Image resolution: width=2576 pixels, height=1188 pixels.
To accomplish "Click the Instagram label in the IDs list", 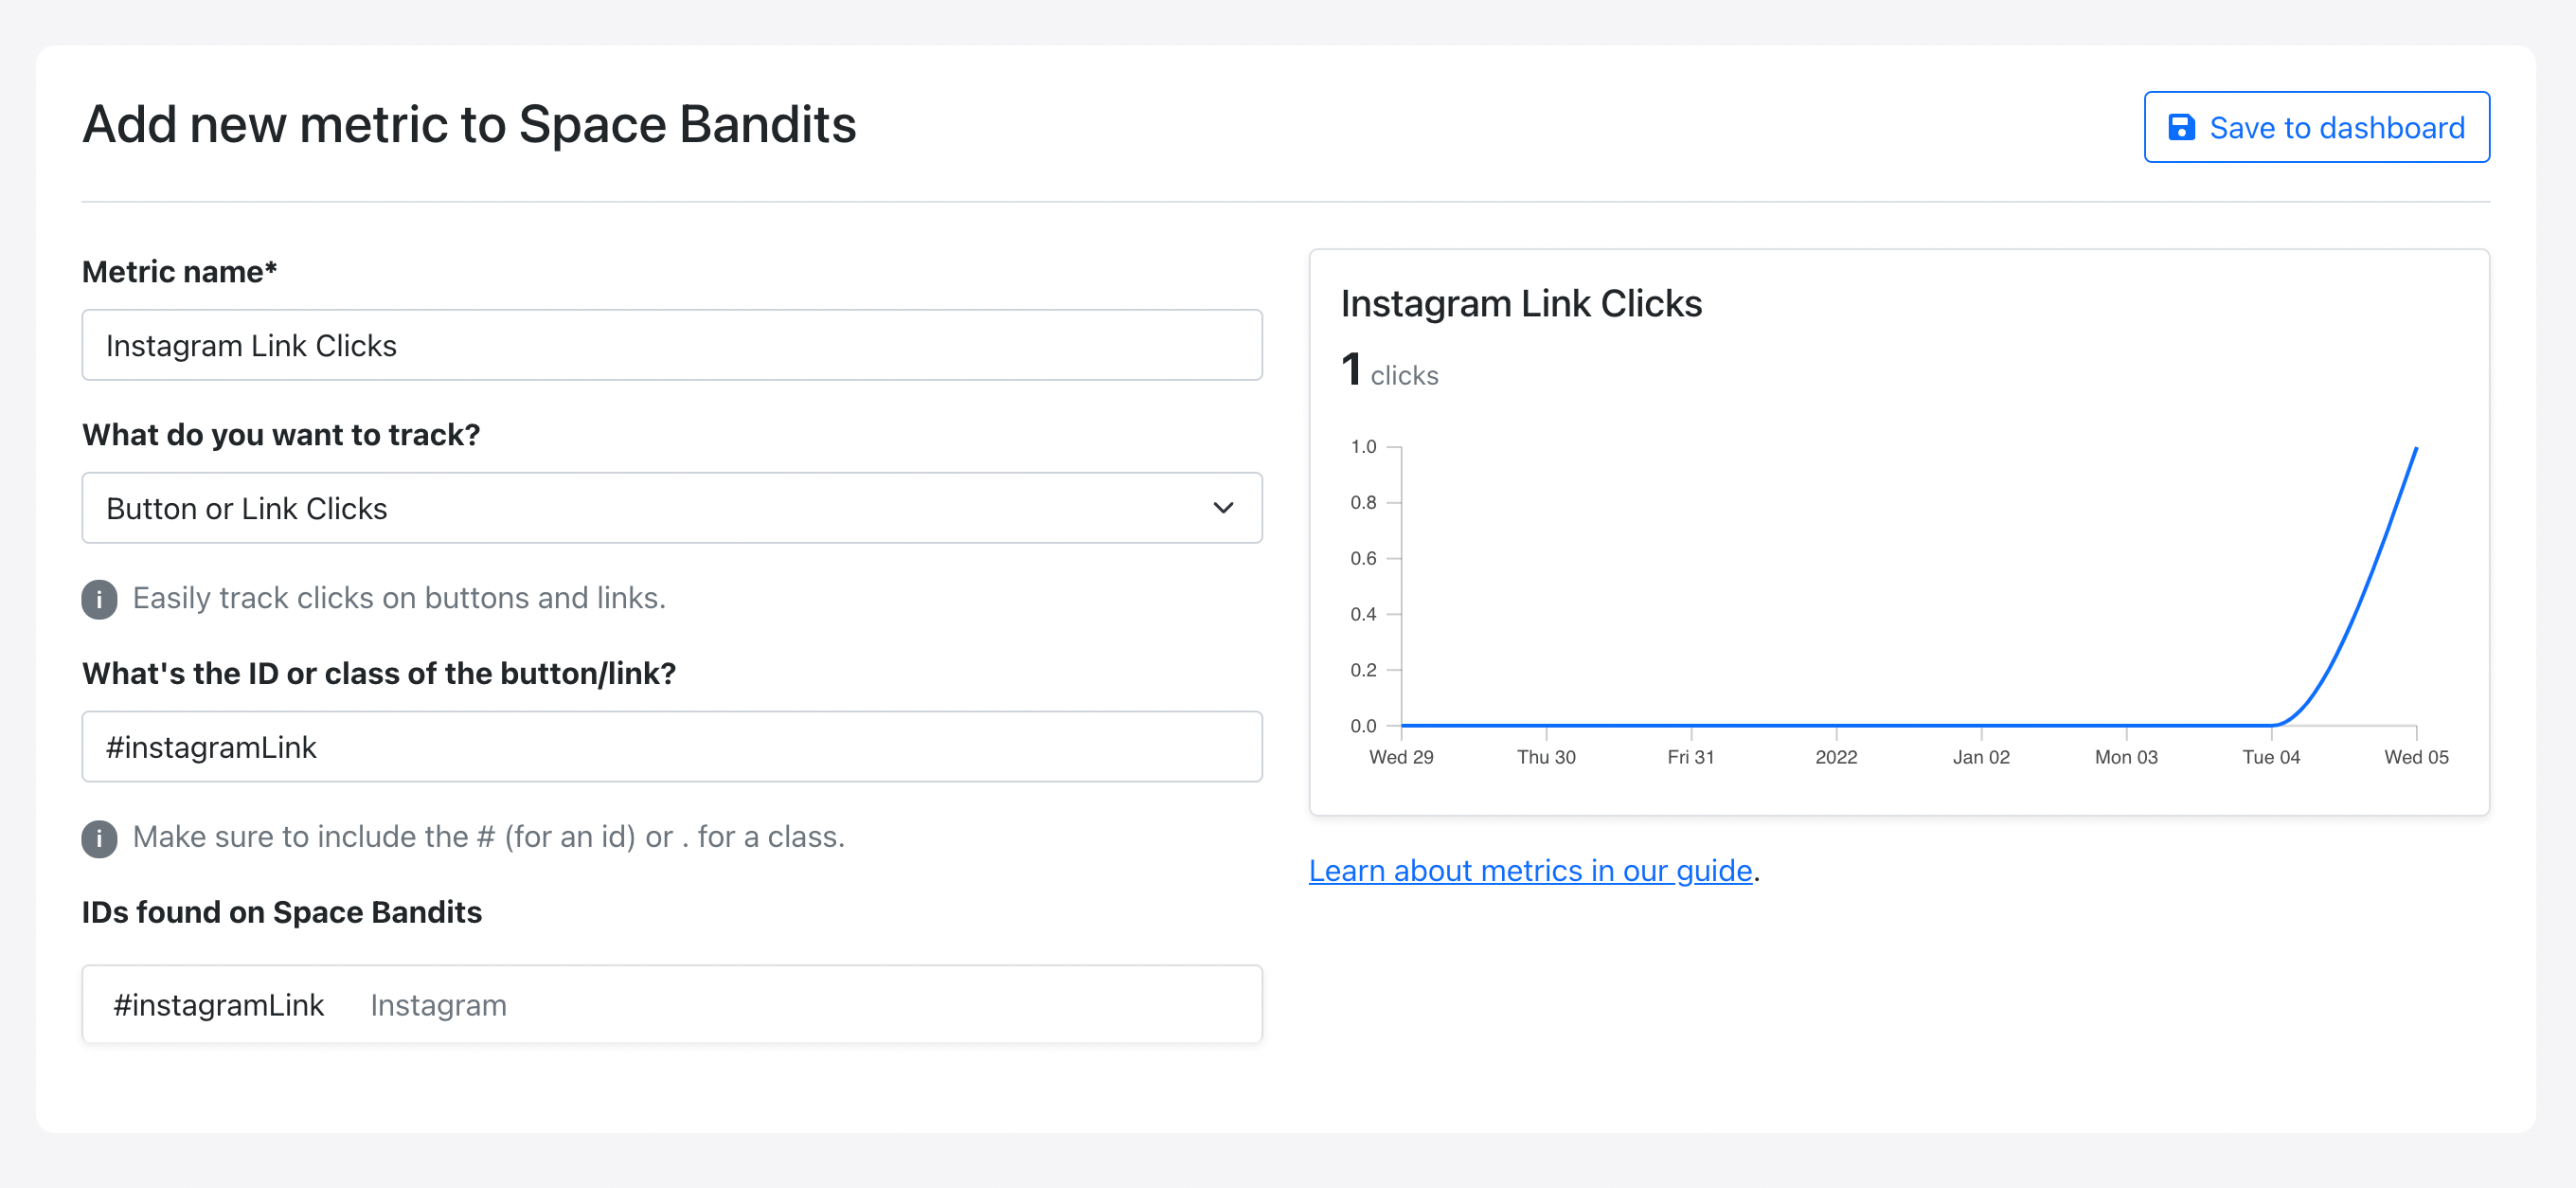I will (437, 1004).
